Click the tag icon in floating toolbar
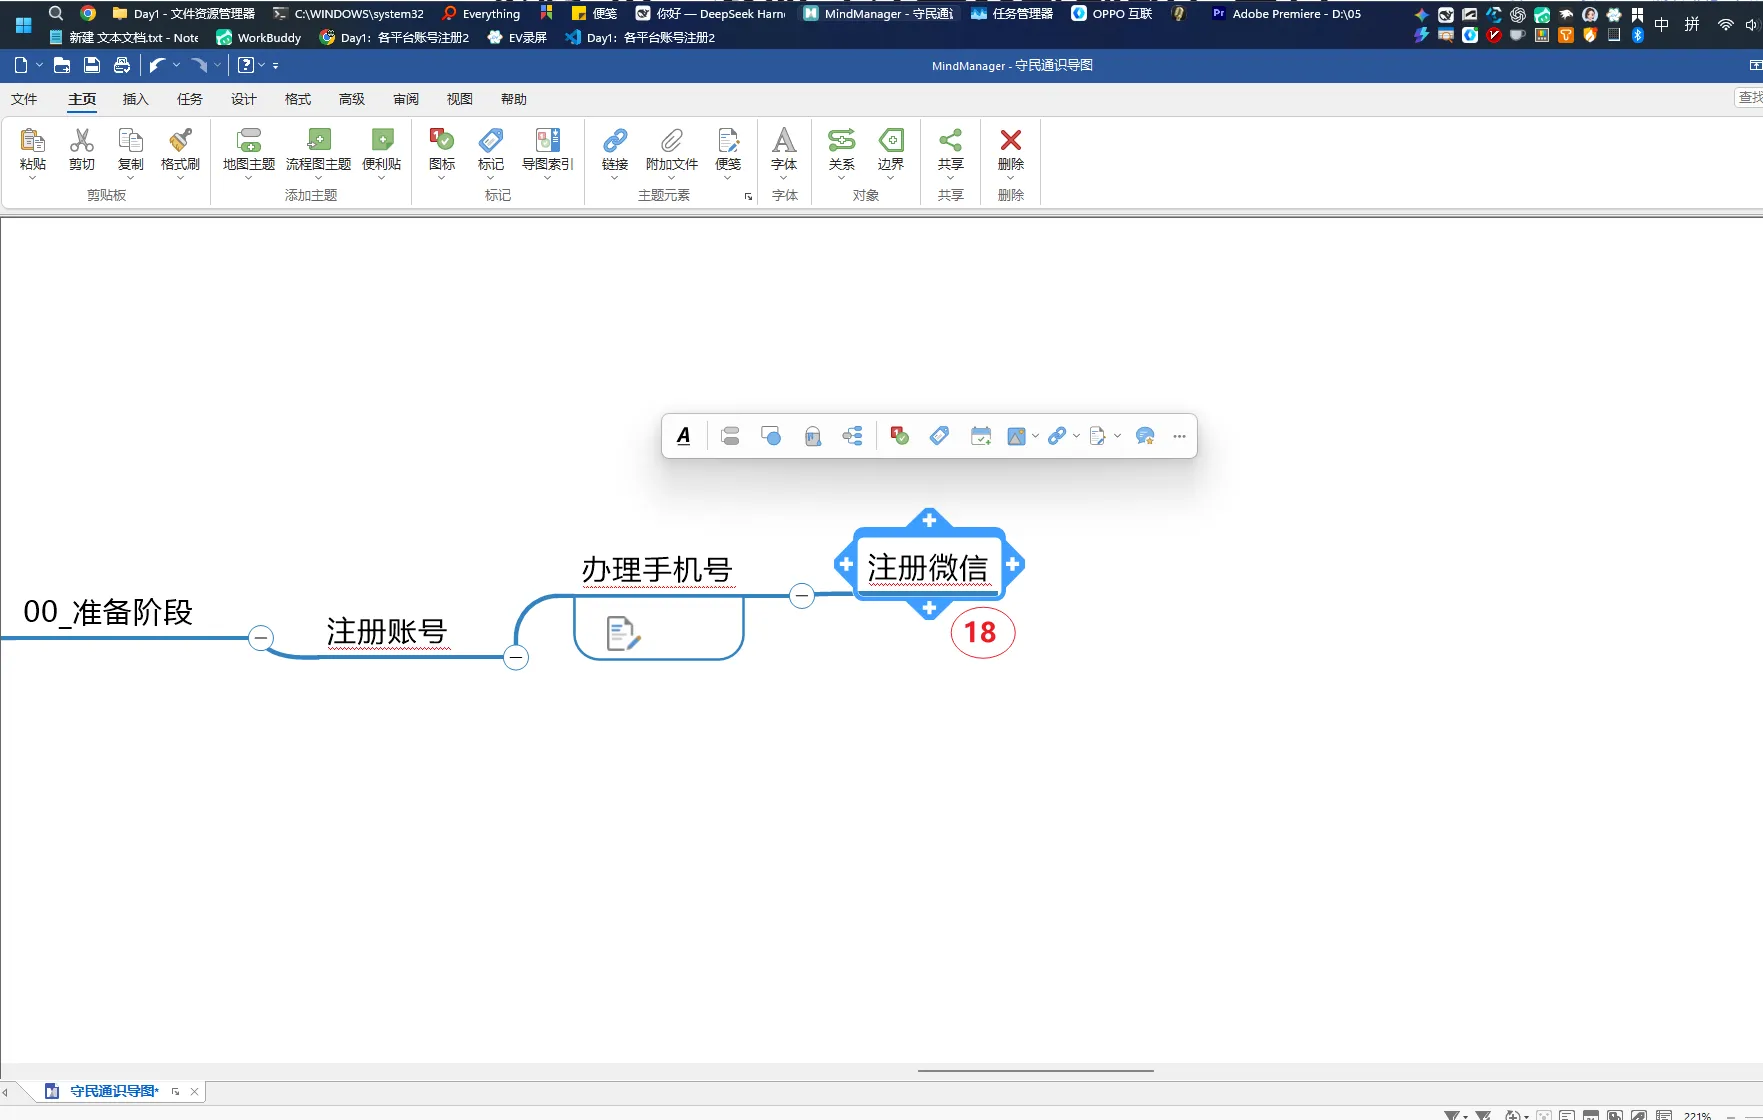Screen dimensions: 1763x1120 click(x=939, y=436)
